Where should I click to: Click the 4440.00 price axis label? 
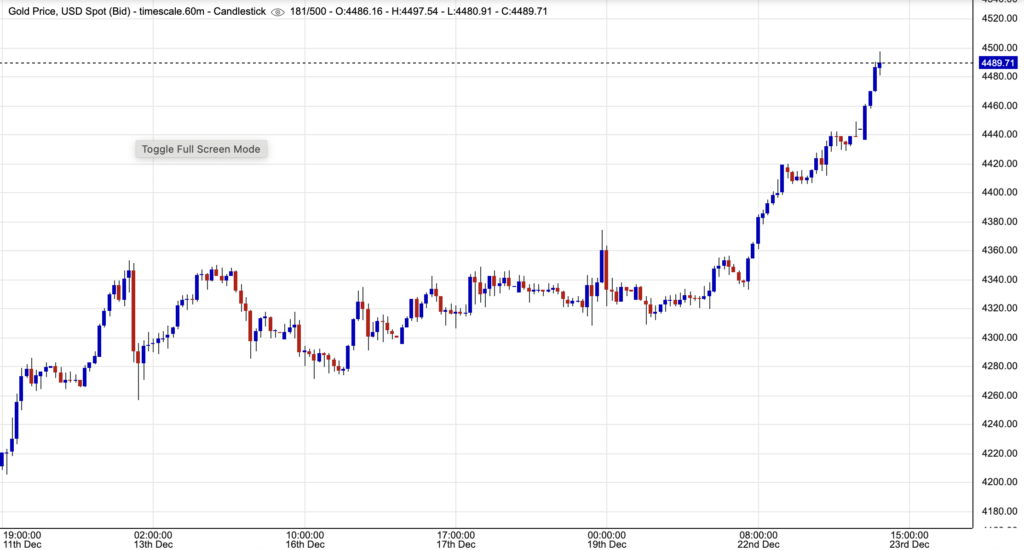click(x=999, y=134)
